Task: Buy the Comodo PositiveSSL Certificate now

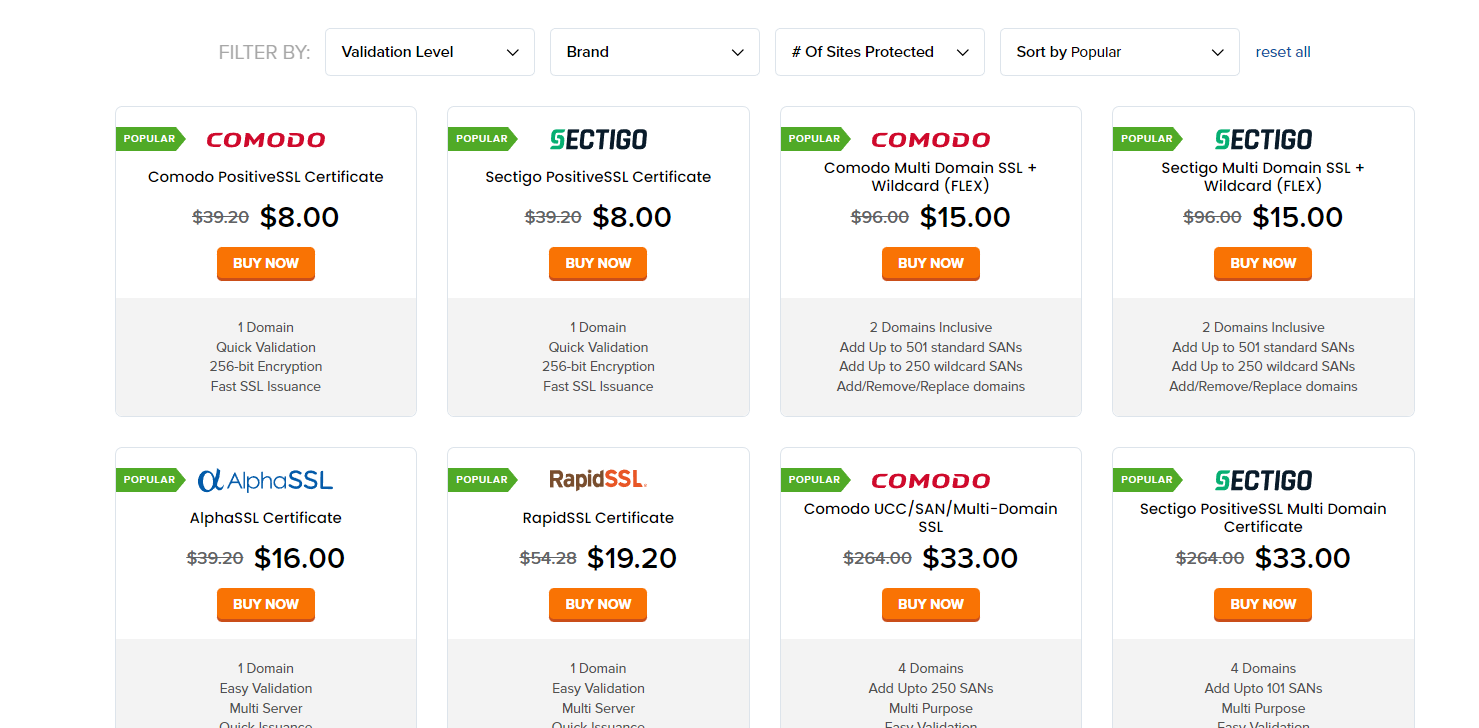Action: pos(266,264)
